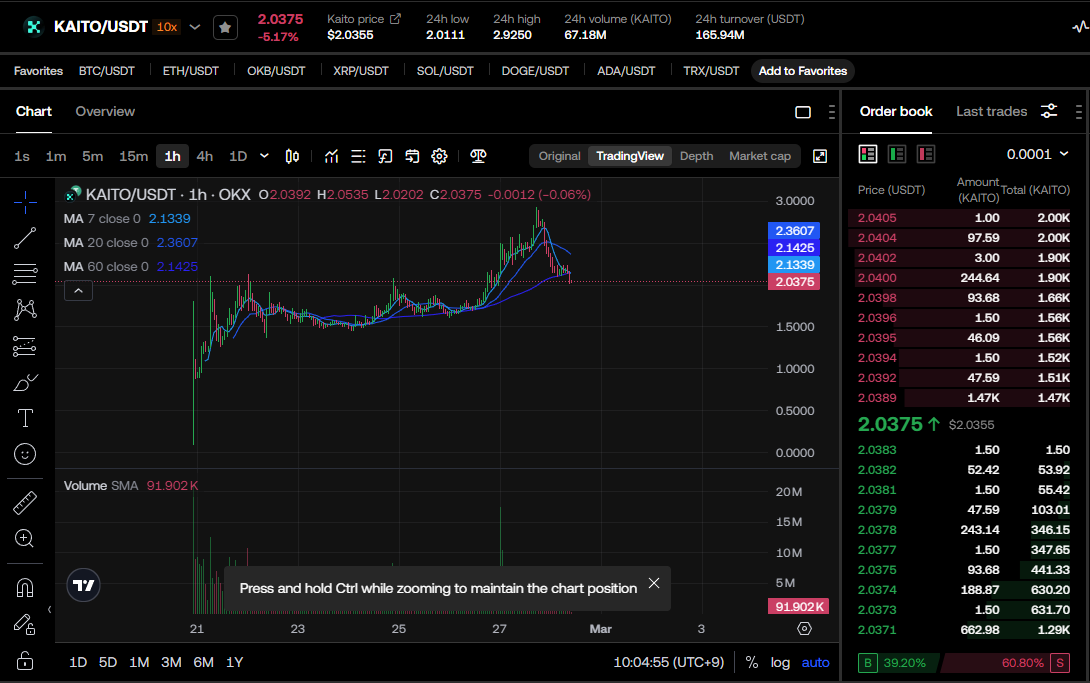
Task: Click the chart replay icon
Action: click(385, 156)
